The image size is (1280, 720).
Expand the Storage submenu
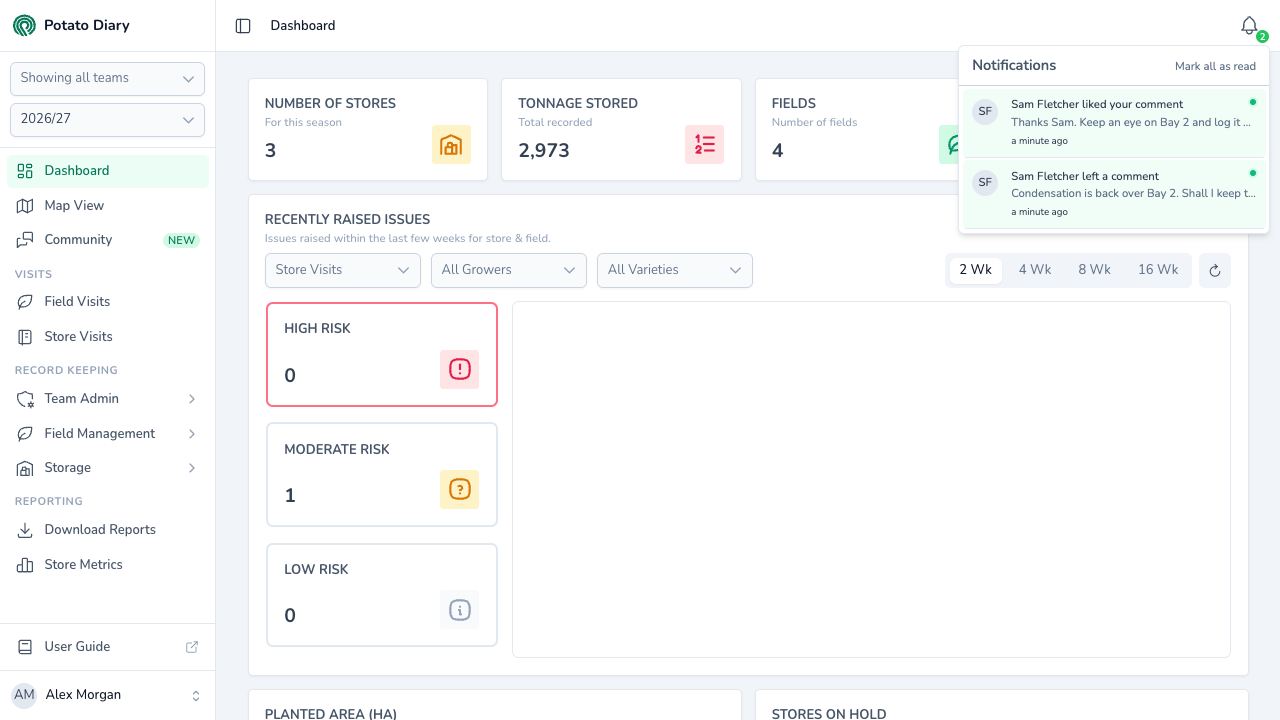coord(108,468)
